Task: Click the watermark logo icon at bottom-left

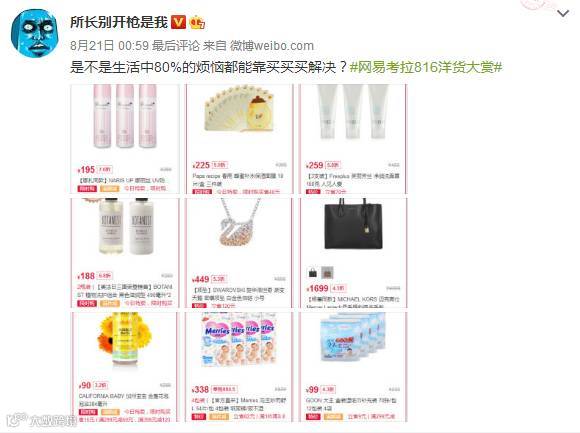Action: (x=17, y=420)
